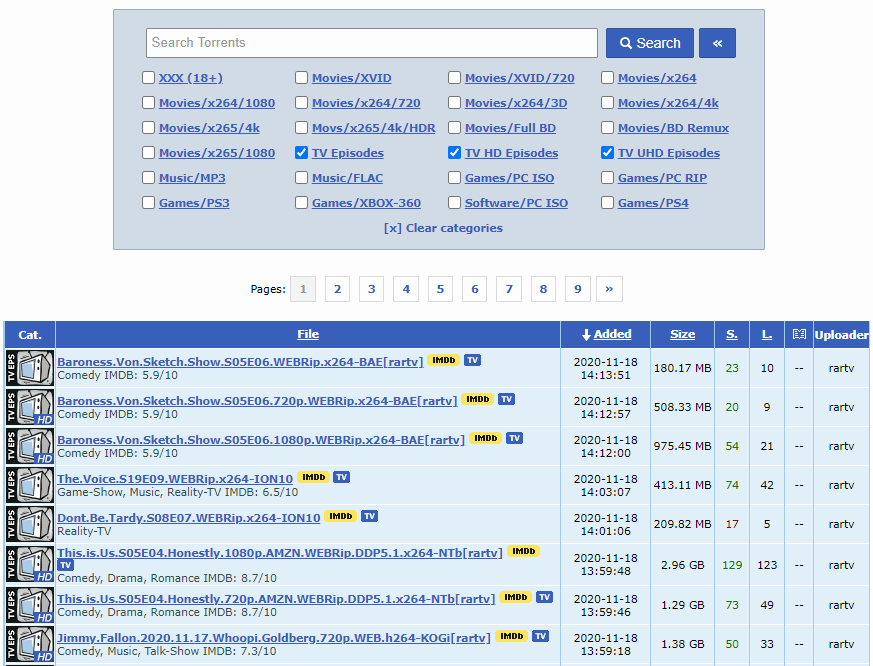The width and height of the screenshot is (873, 666).
Task: Sort the table by Size column
Action: (x=683, y=334)
